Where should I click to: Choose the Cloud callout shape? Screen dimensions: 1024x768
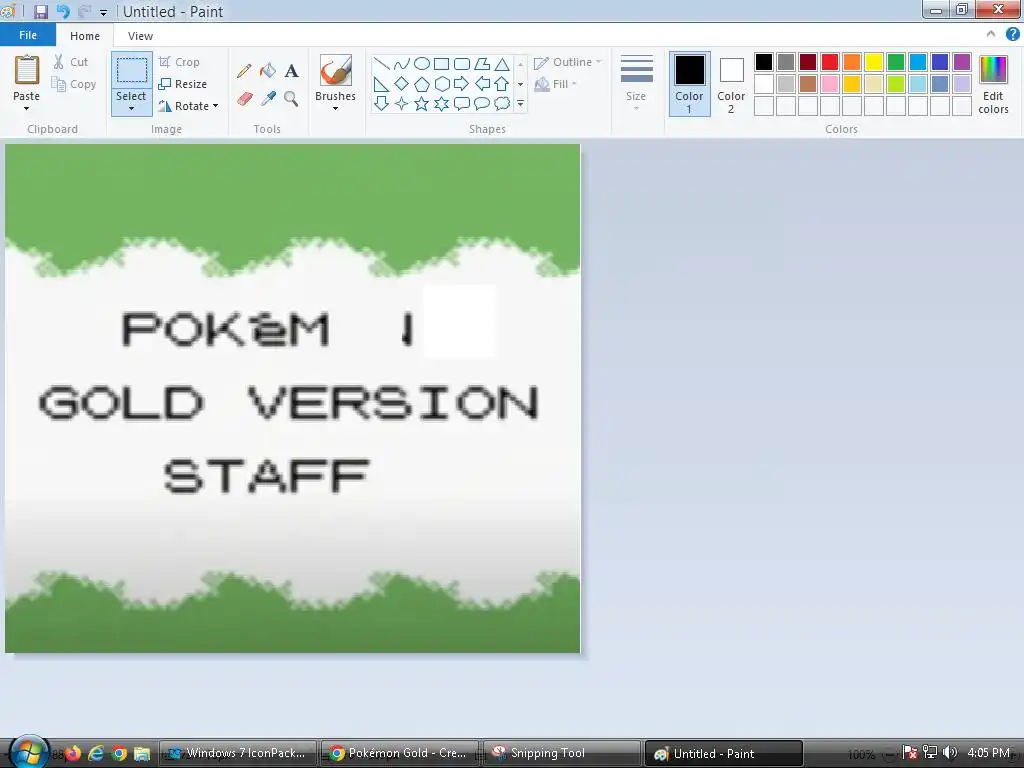click(502, 103)
